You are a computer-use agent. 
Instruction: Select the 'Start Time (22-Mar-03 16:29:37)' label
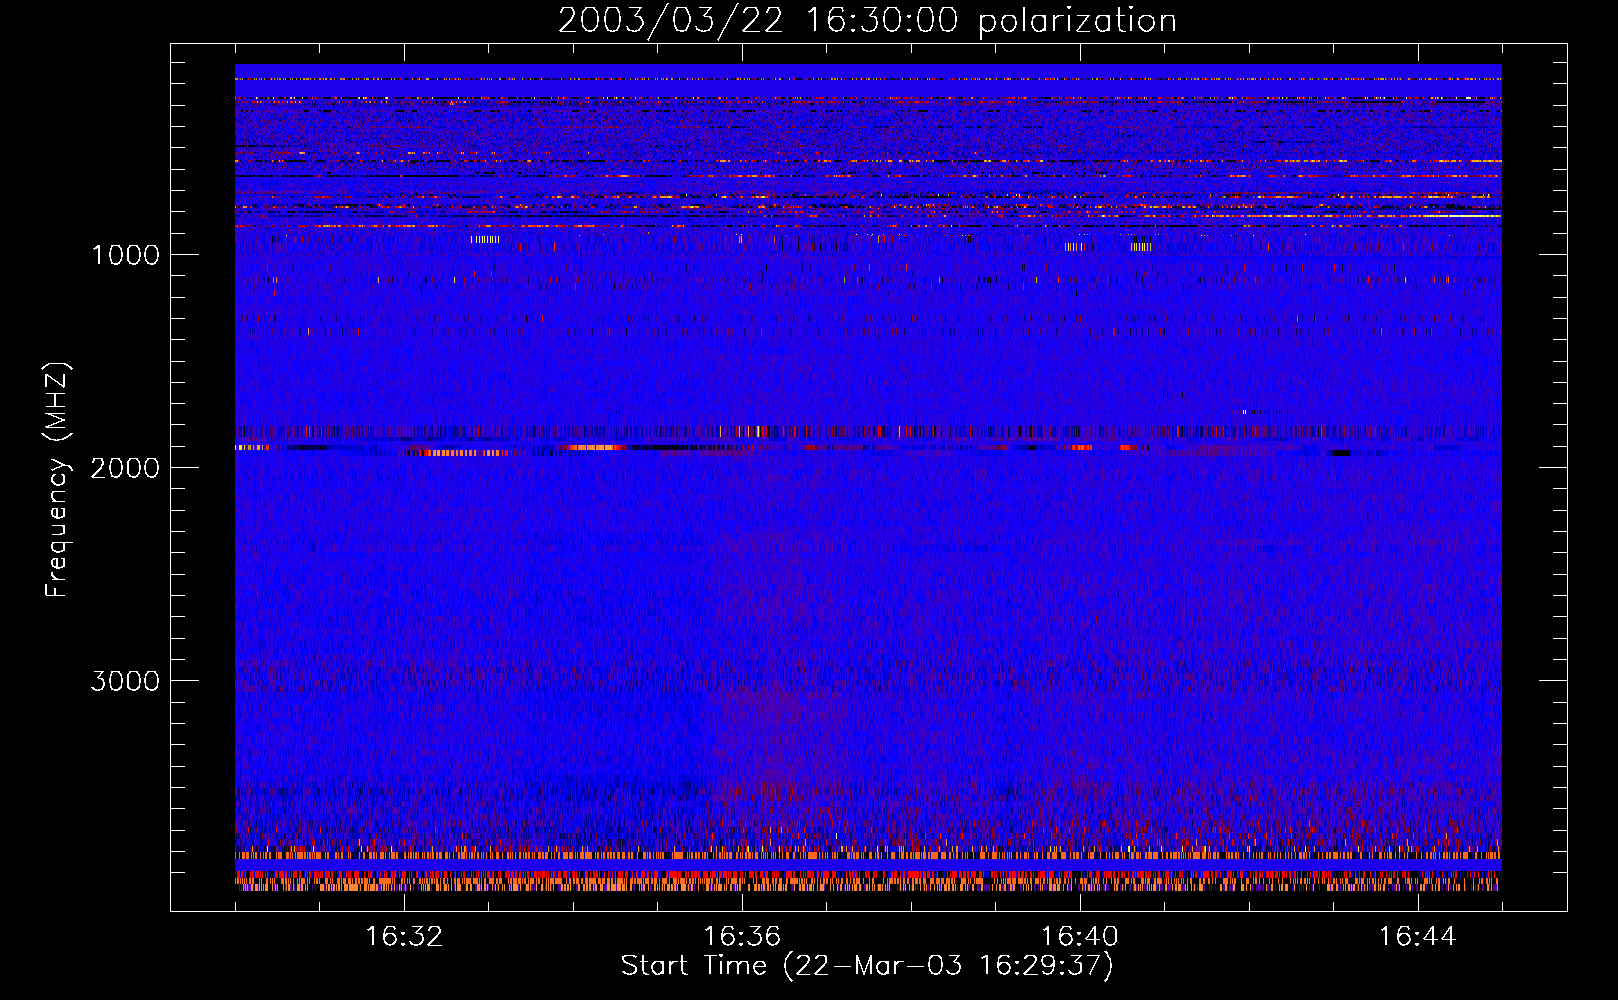867,966
